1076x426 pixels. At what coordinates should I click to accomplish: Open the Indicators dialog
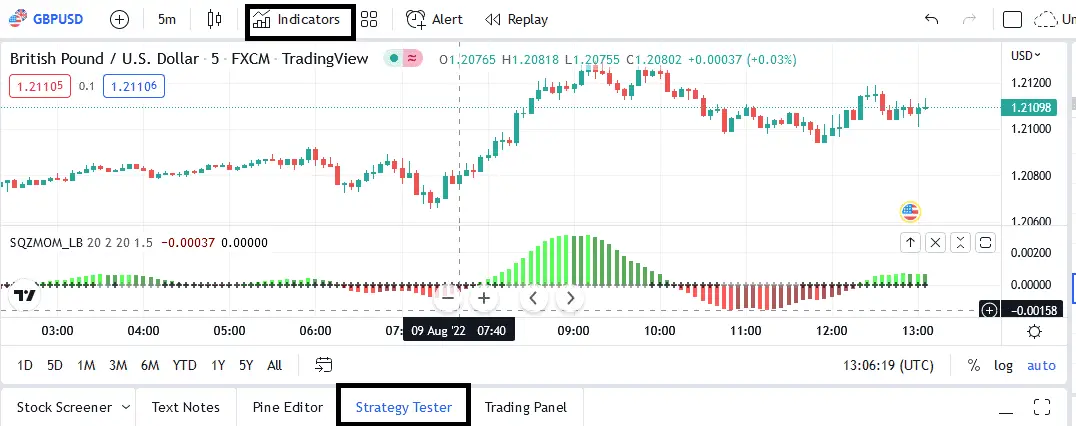(296, 20)
